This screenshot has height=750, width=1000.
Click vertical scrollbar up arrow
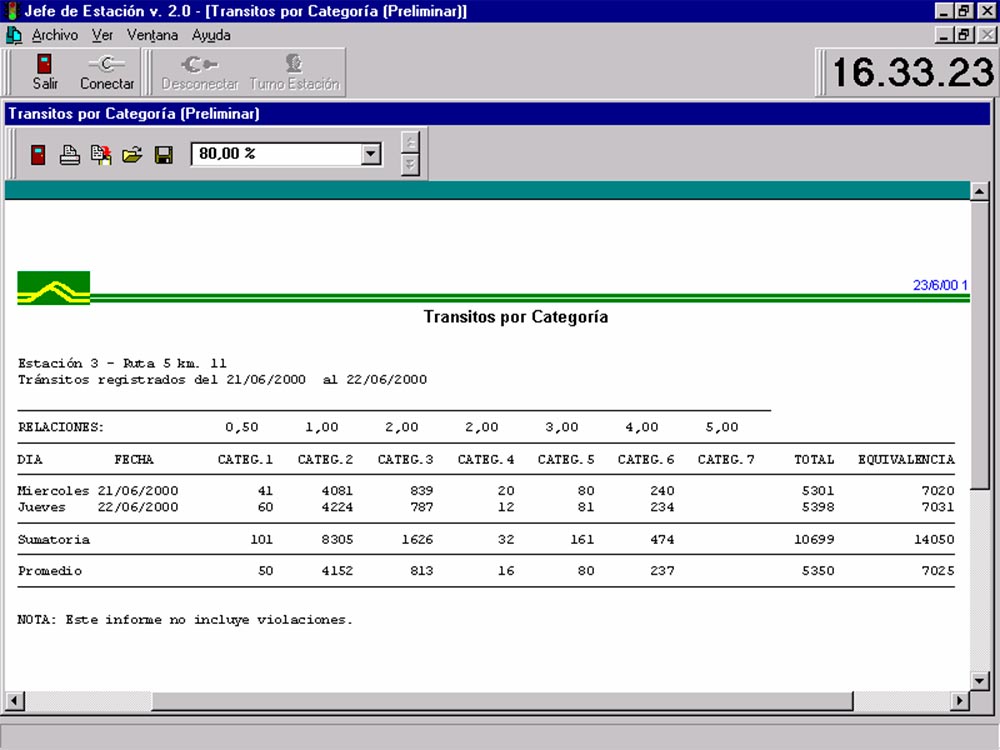coord(980,191)
